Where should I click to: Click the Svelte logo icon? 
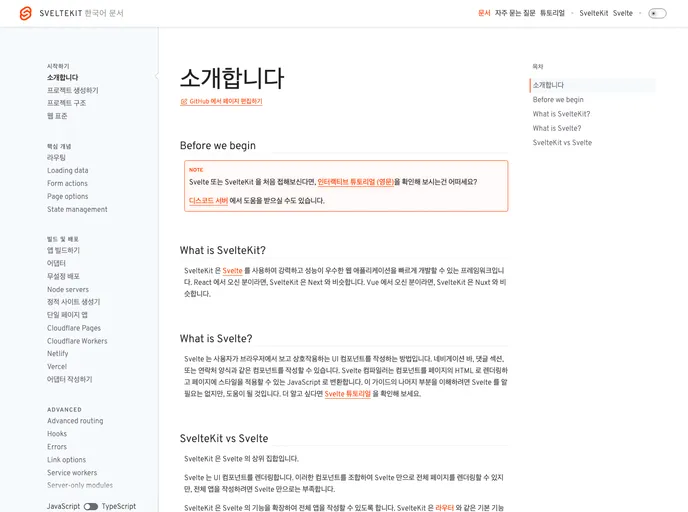pyautogui.click(x=25, y=13)
